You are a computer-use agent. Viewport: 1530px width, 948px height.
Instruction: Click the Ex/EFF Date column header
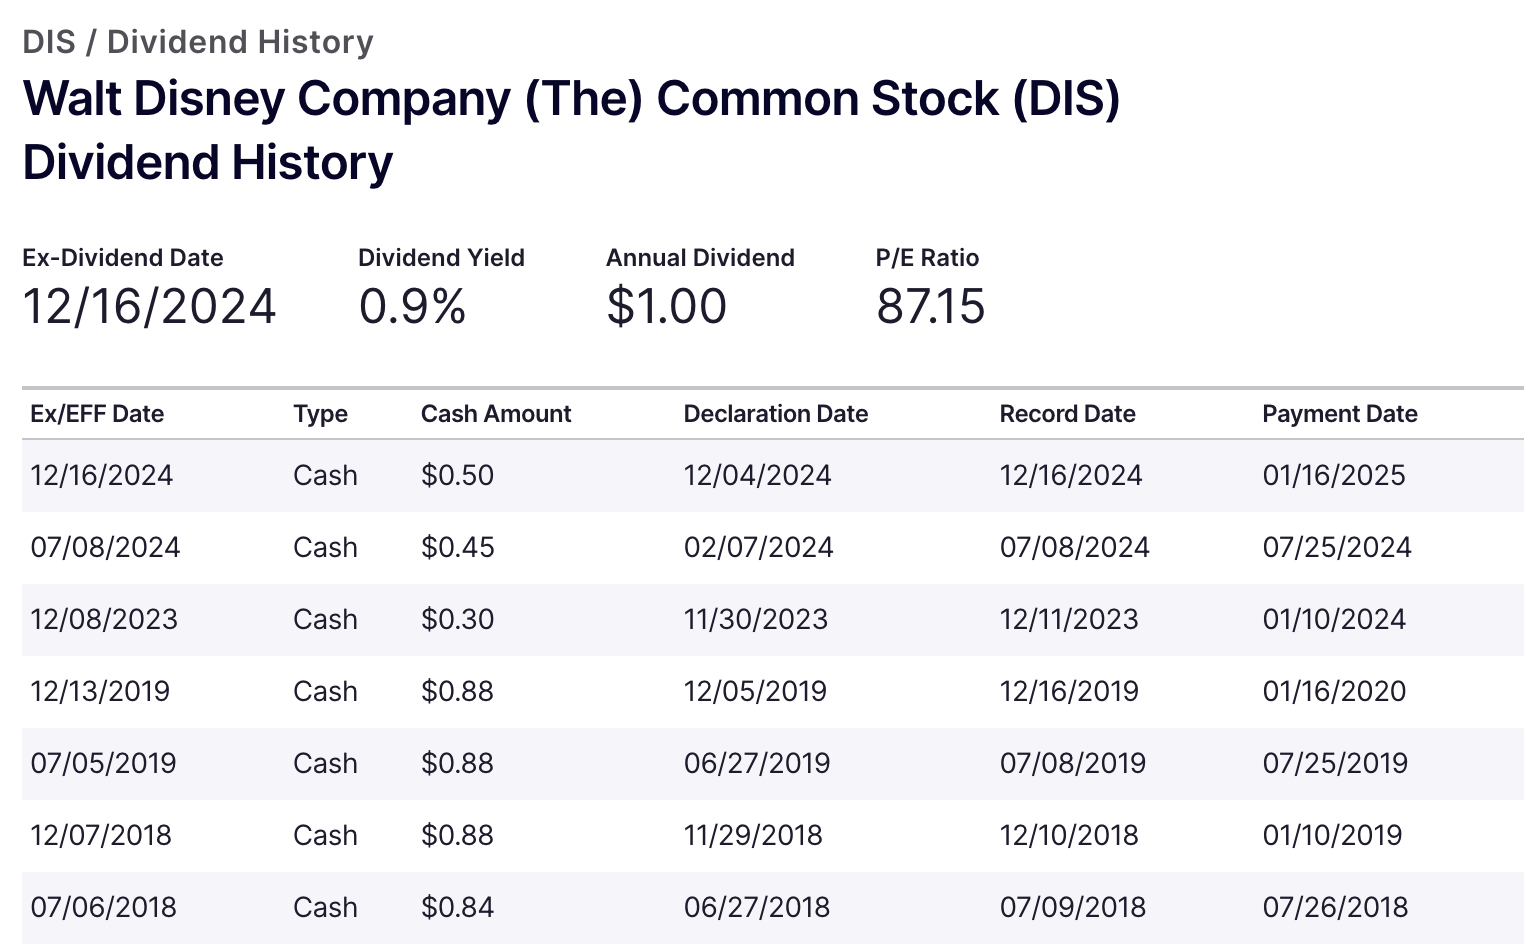coord(97,414)
